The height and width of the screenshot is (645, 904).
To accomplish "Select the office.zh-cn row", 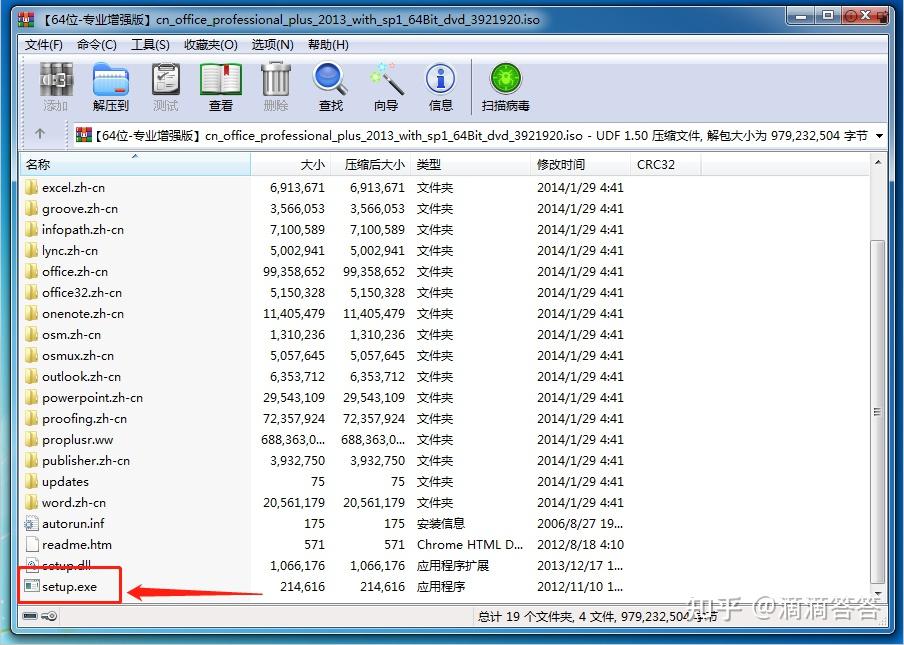I will point(444,271).
